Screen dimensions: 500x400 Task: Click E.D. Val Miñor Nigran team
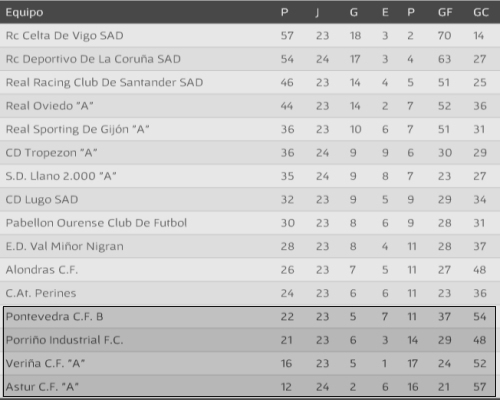65,246
